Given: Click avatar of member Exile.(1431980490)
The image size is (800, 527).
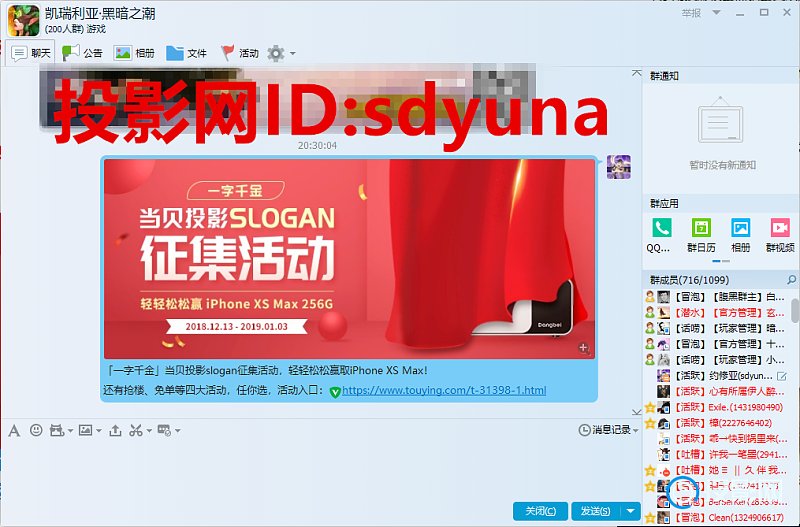Looking at the screenshot, I should coord(663,407).
